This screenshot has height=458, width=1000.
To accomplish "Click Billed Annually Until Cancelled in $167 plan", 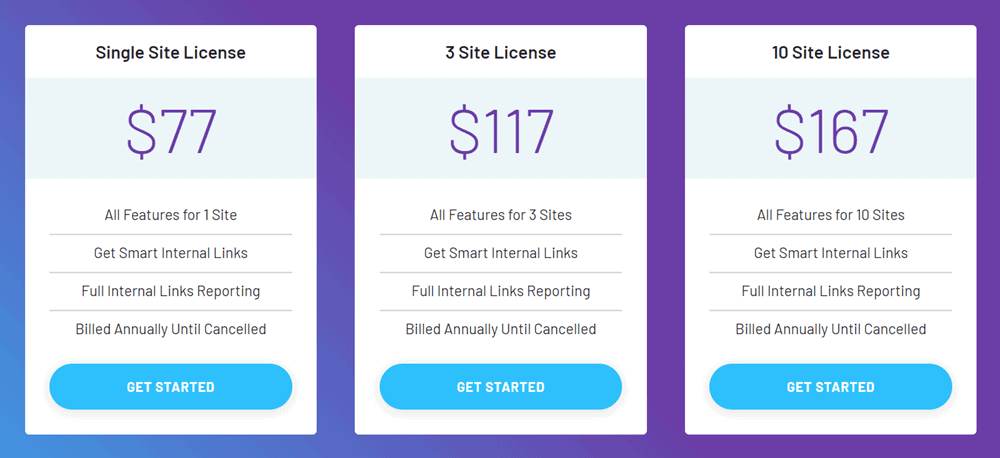I will coord(830,330).
